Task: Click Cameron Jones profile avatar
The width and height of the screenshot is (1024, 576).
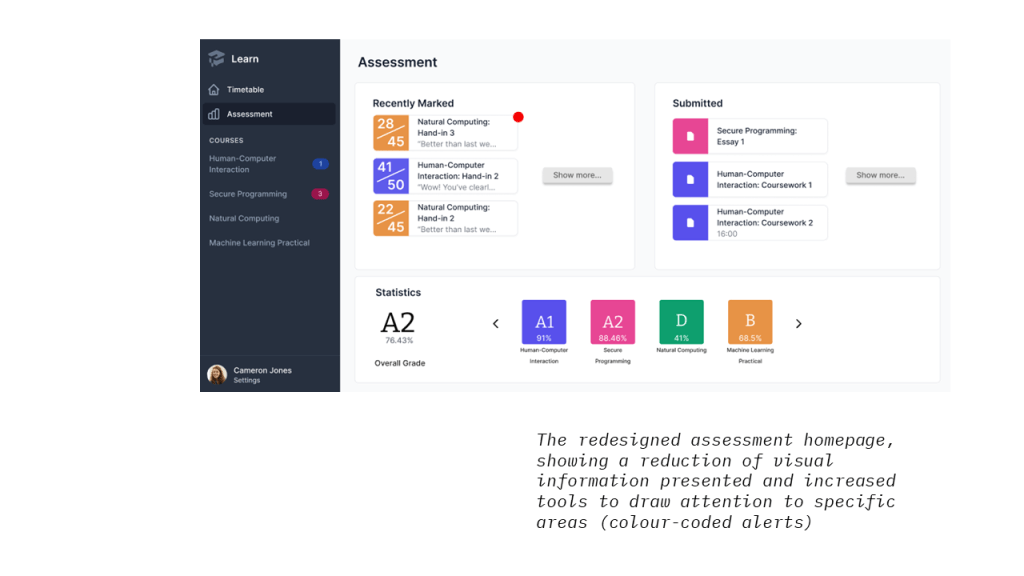Action: point(217,375)
